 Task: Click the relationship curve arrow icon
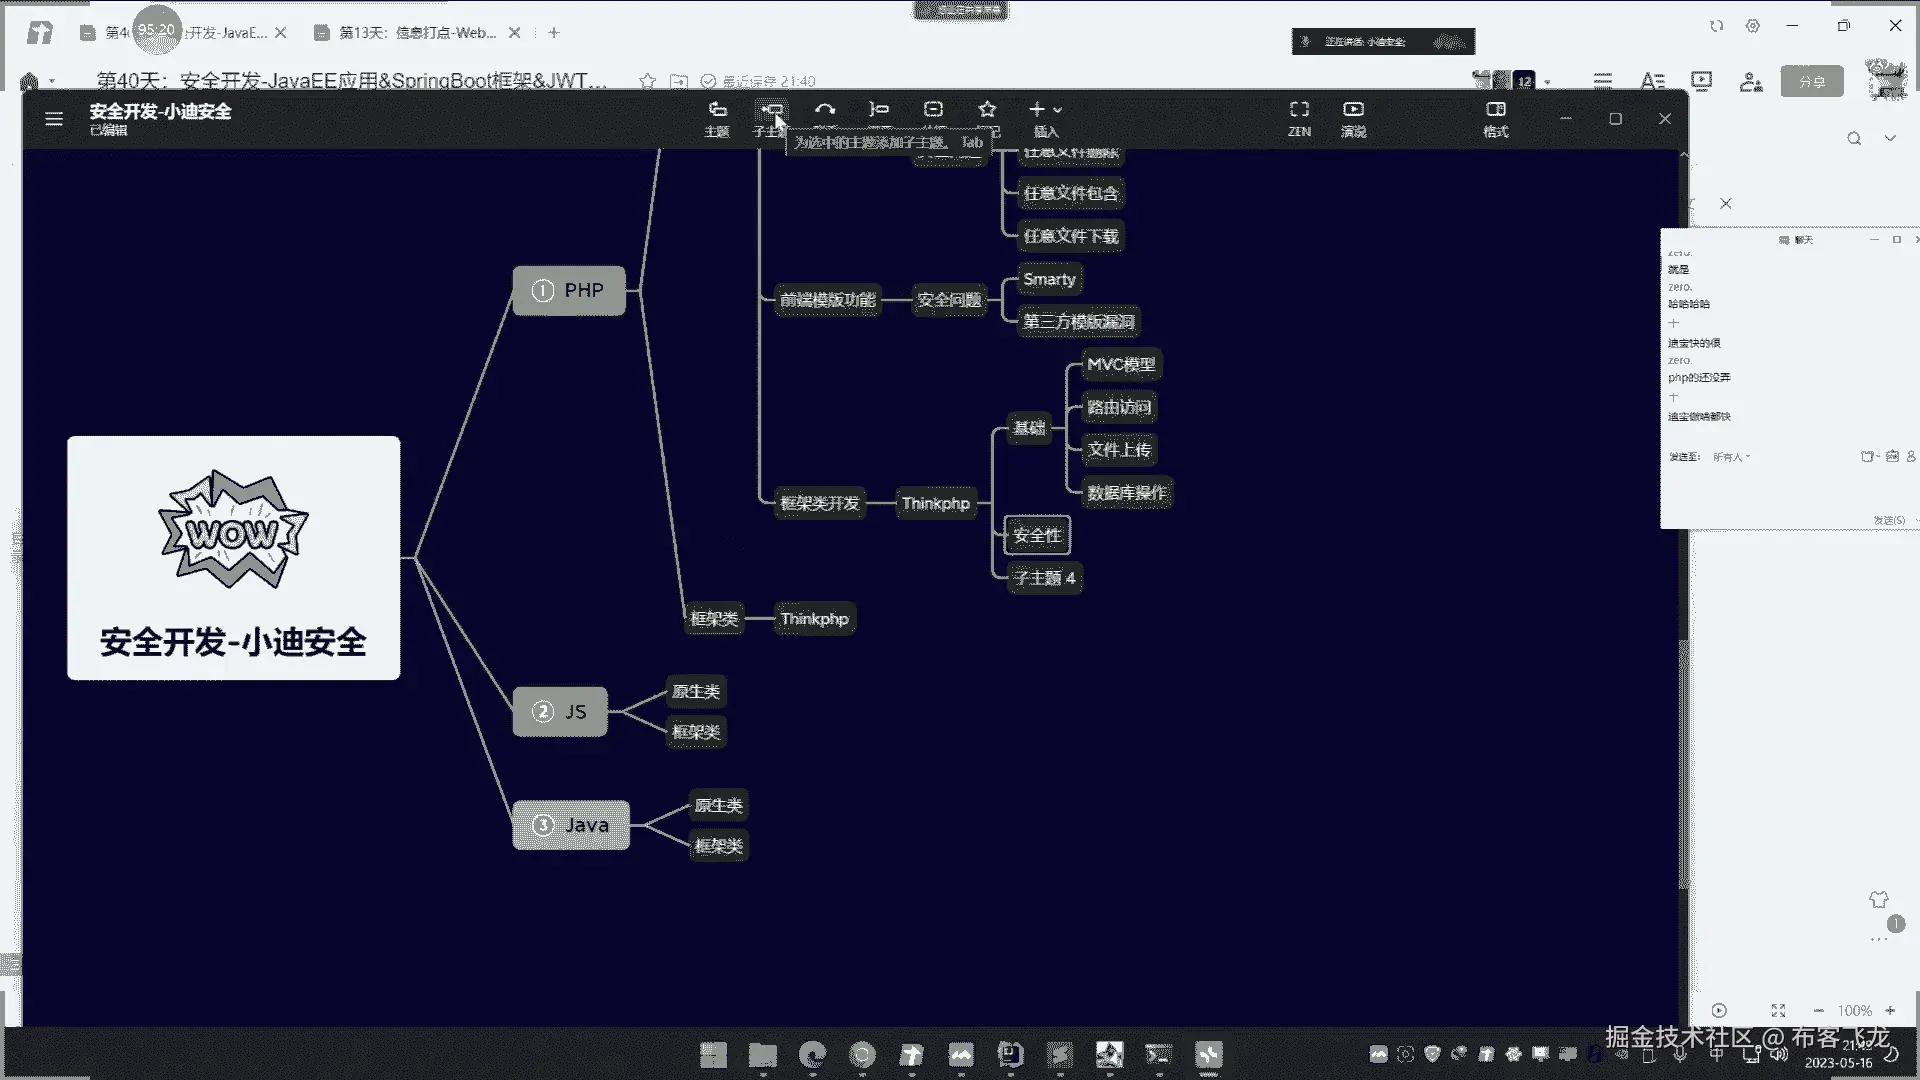[x=825, y=110]
